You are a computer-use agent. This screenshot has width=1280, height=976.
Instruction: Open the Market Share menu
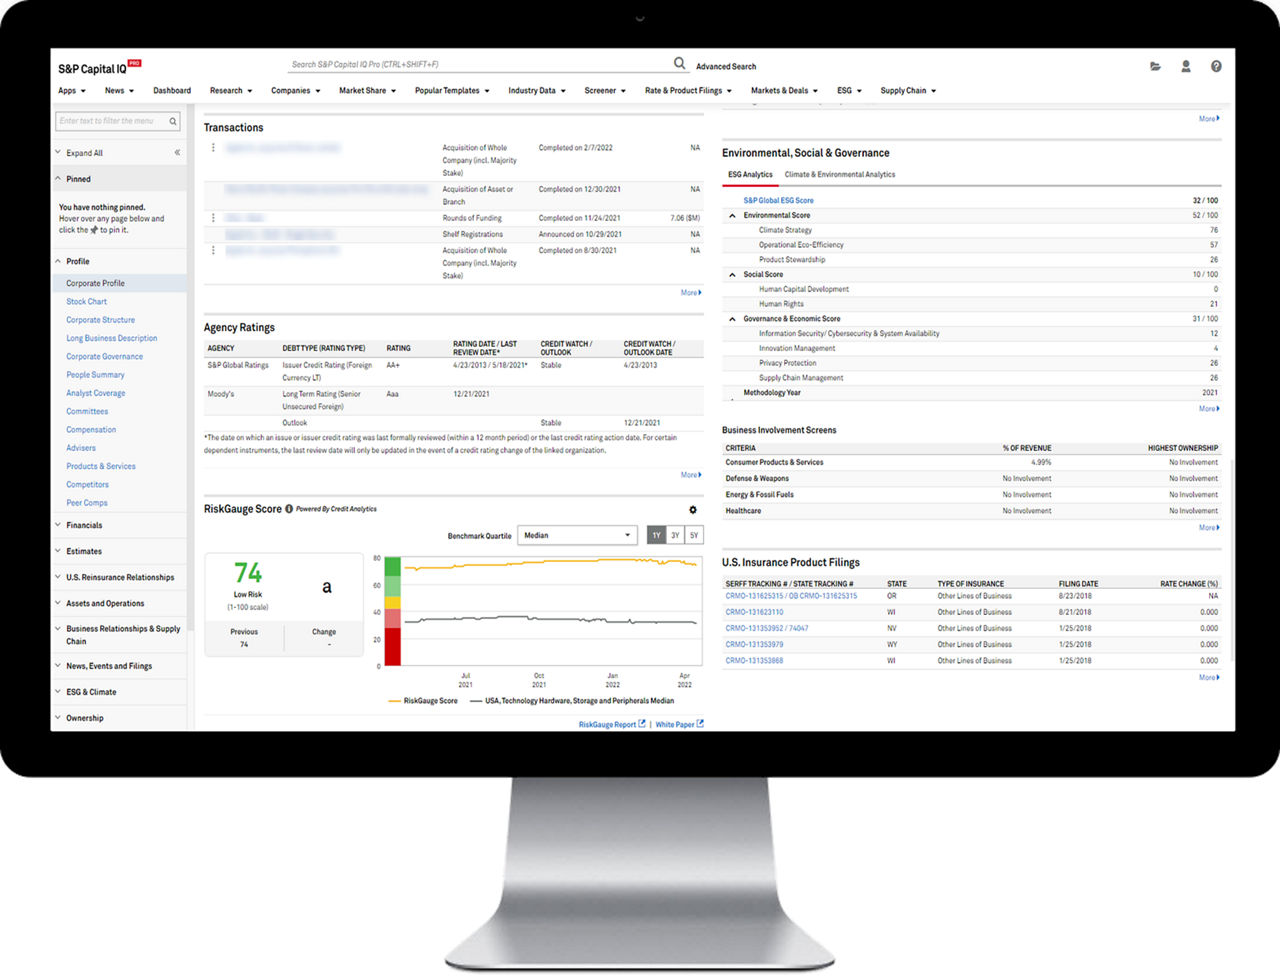tap(367, 91)
